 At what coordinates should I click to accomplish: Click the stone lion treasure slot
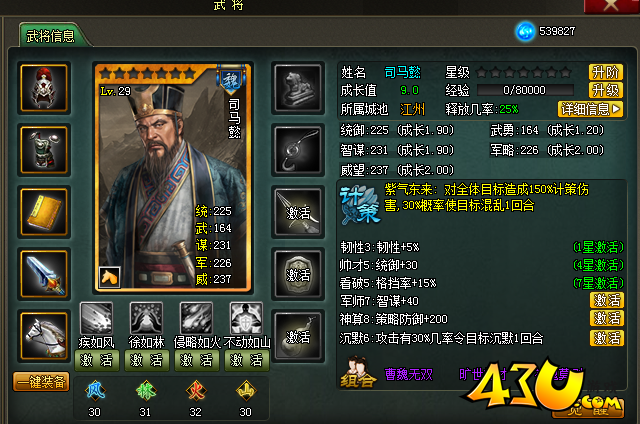click(x=298, y=88)
